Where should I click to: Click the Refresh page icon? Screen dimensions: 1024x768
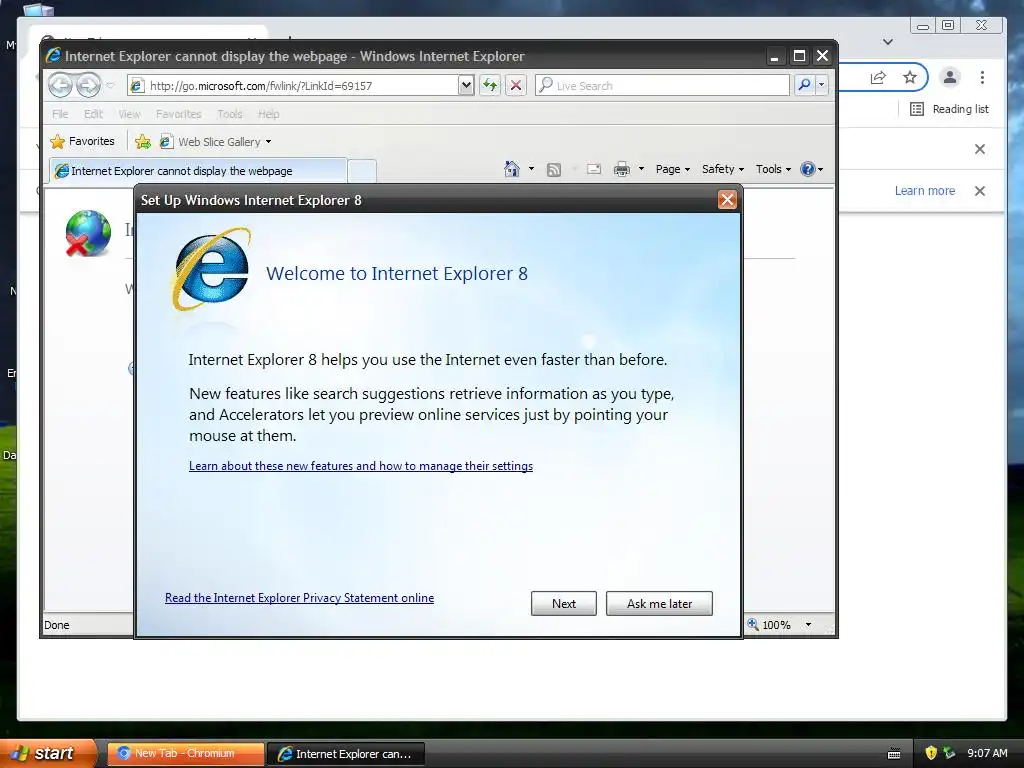[490, 86]
